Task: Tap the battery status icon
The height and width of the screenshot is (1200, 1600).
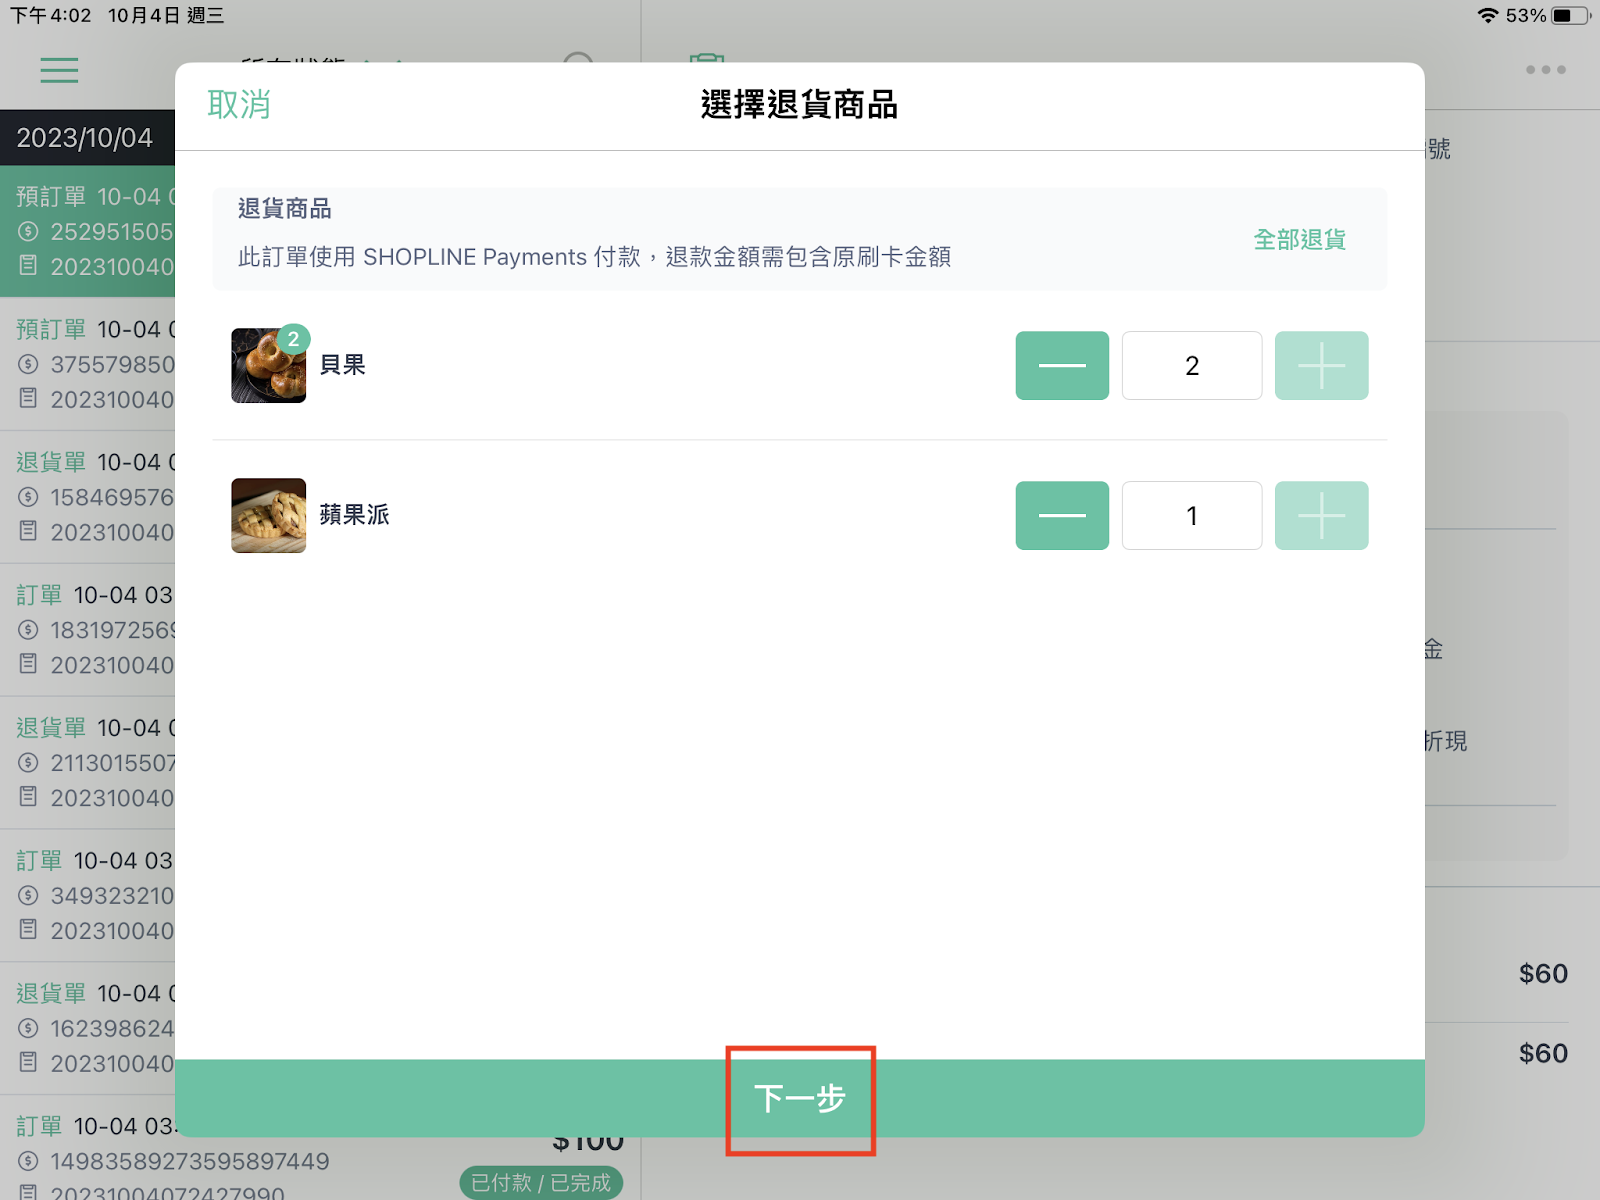Action: [1570, 15]
